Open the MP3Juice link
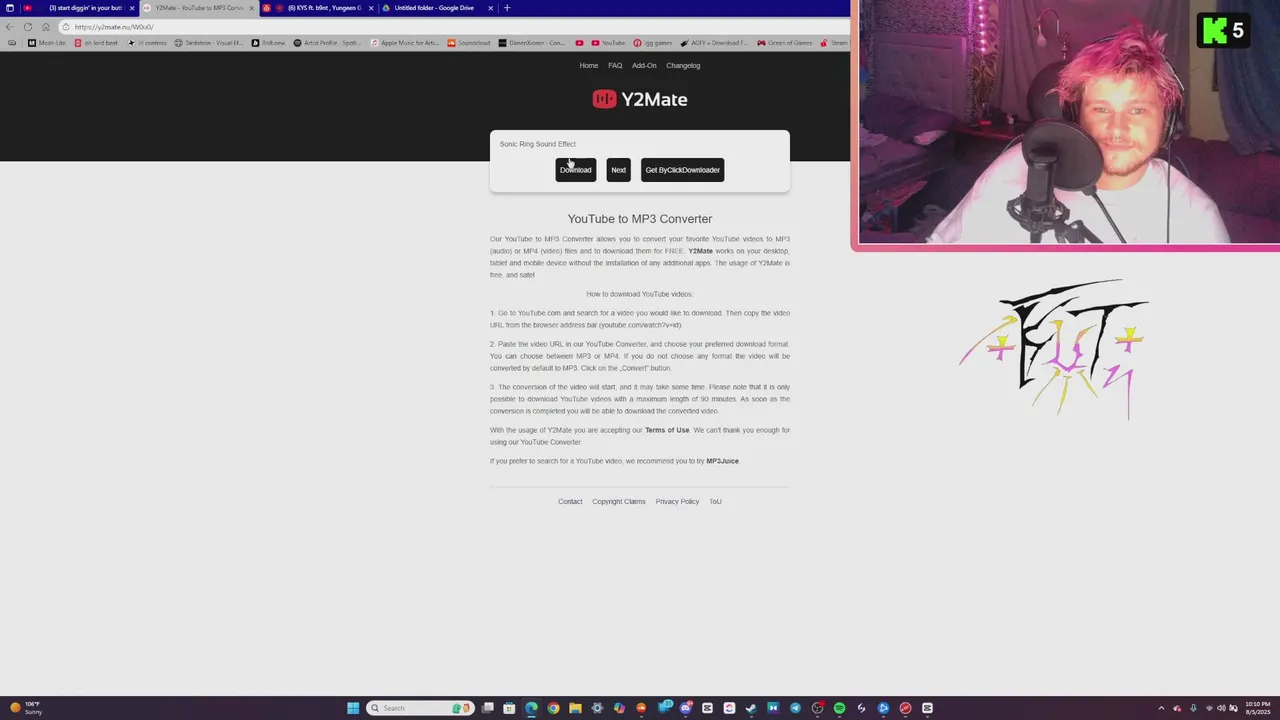Image resolution: width=1280 pixels, height=720 pixels. (722, 461)
